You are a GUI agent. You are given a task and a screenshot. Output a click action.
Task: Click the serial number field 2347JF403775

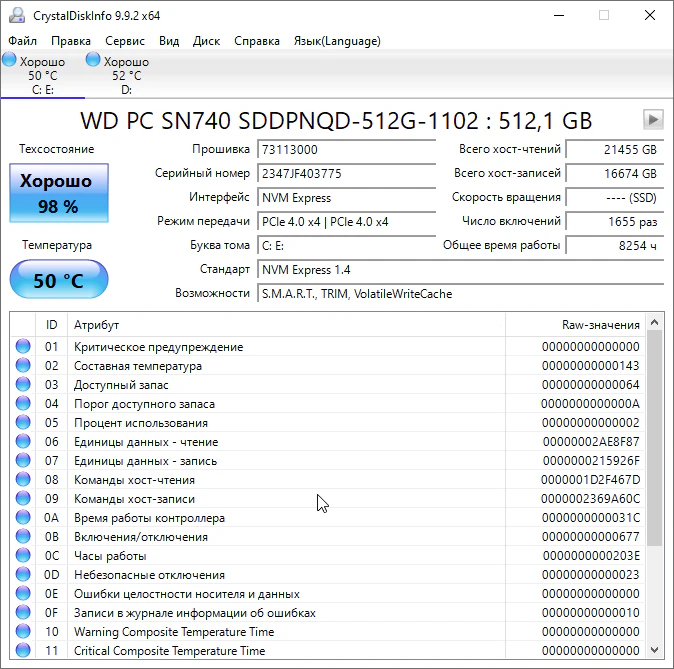[x=346, y=174]
